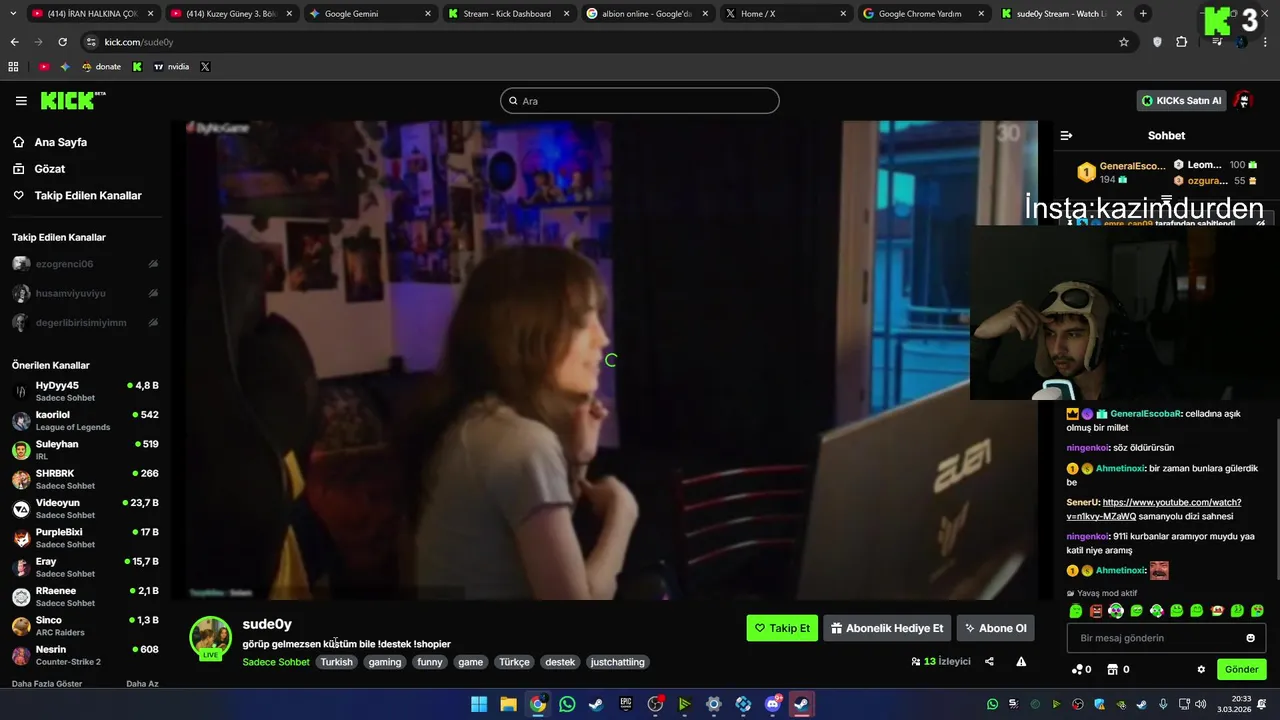The width and height of the screenshot is (1280, 720).
Task: Open kaoriiol League of Legends channel
Action: pos(85,420)
